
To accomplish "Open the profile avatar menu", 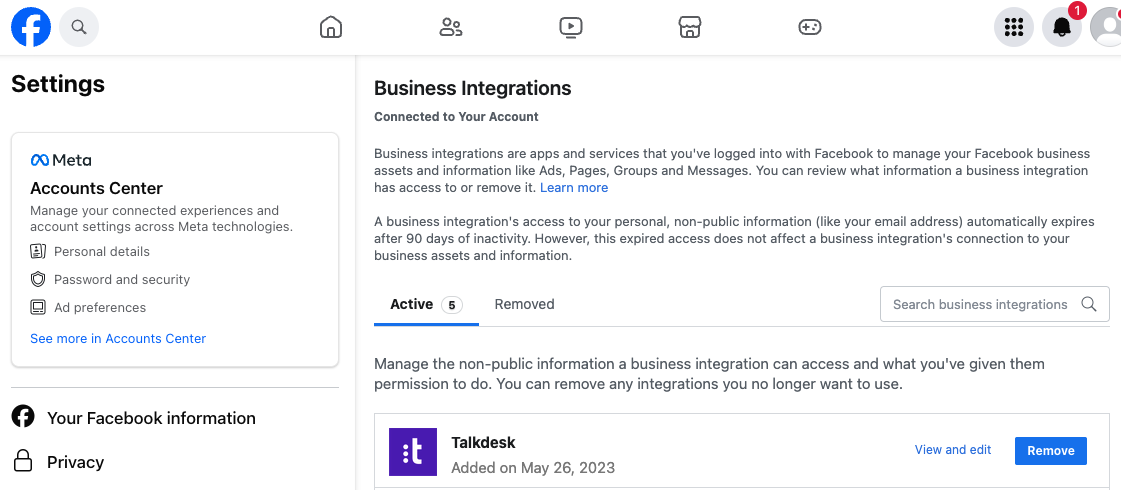I will [x=1106, y=27].
